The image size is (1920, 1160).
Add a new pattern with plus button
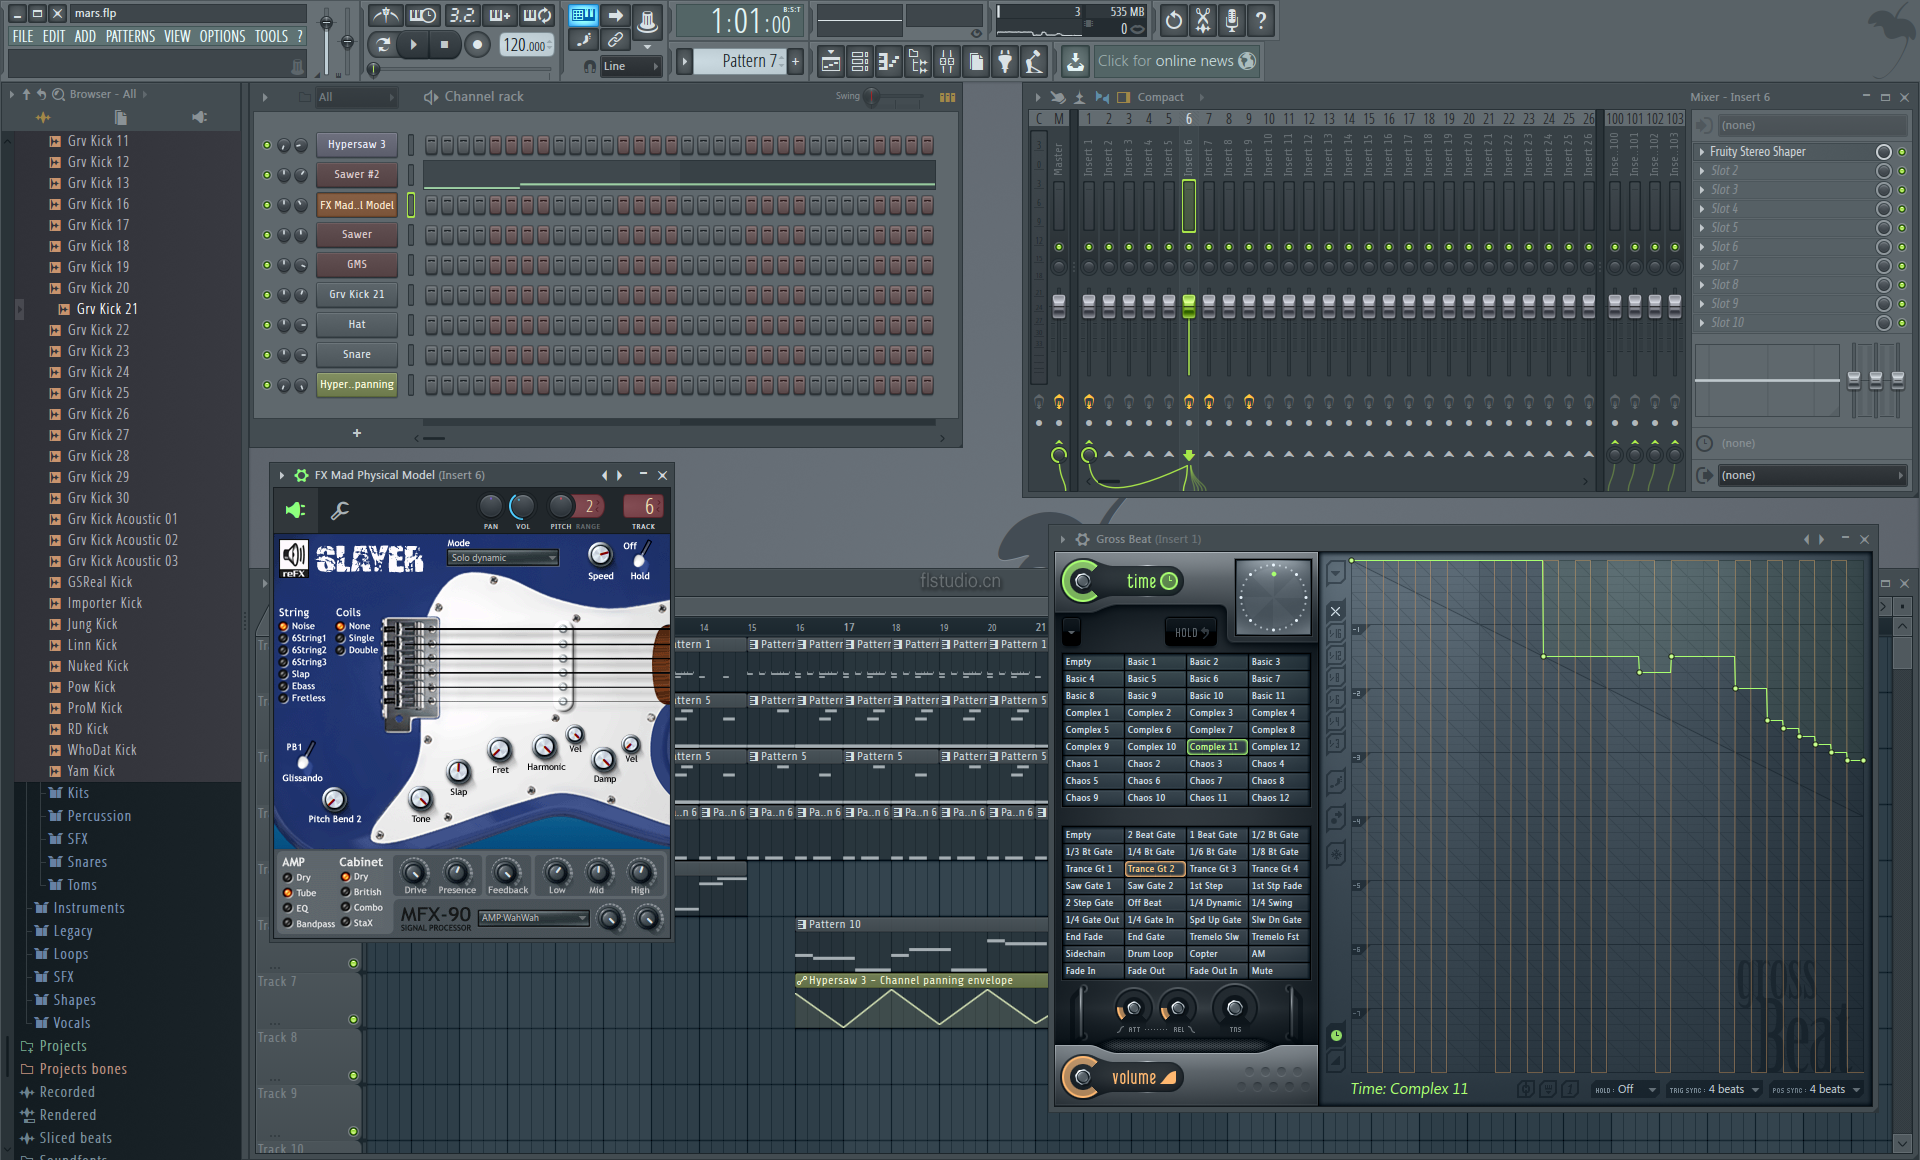796,61
